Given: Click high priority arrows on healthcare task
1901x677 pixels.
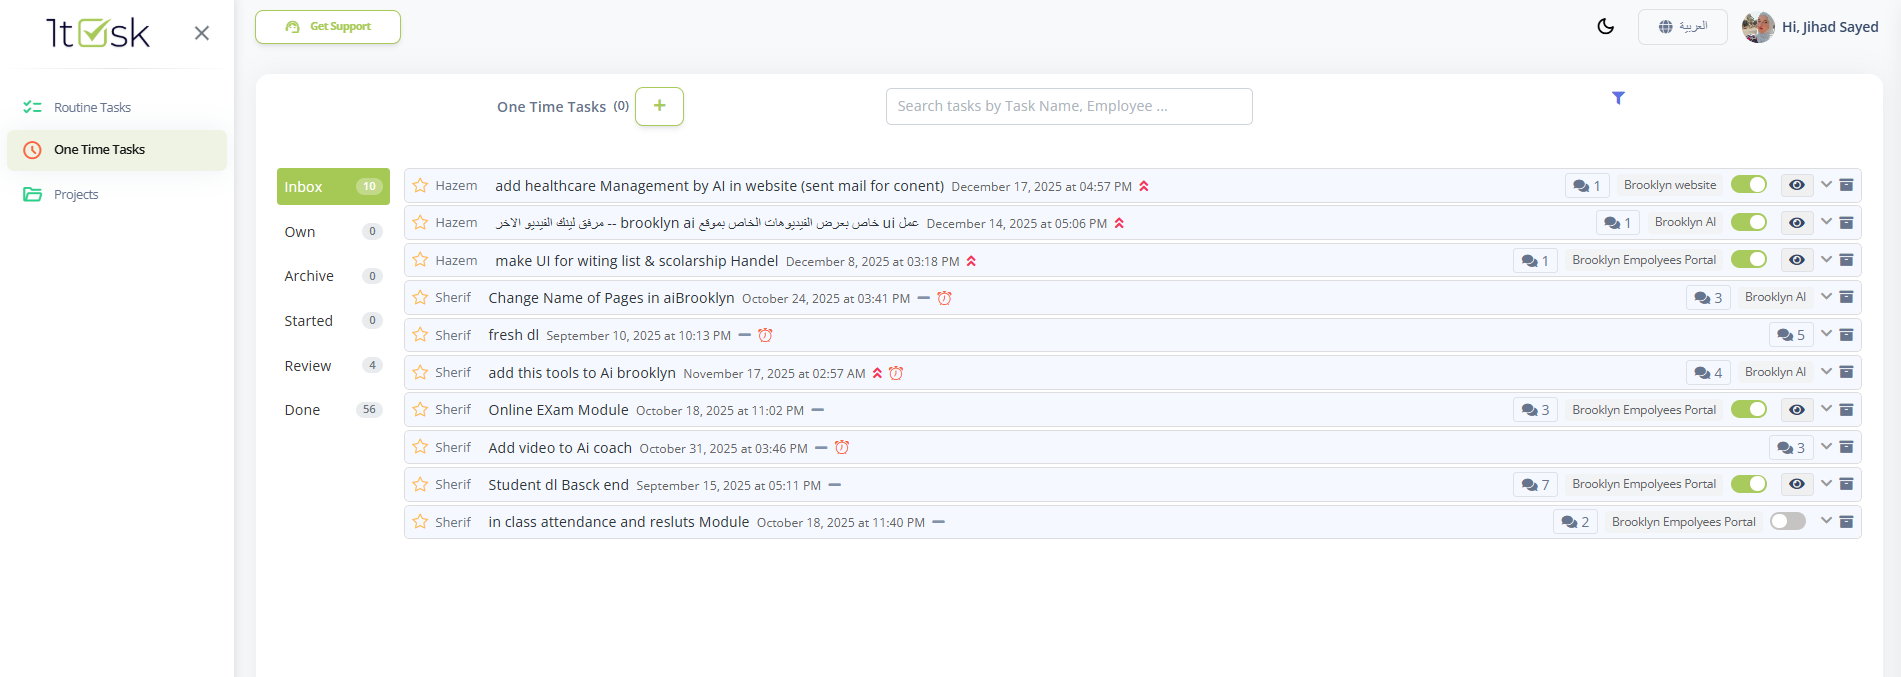Looking at the screenshot, I should (1144, 186).
